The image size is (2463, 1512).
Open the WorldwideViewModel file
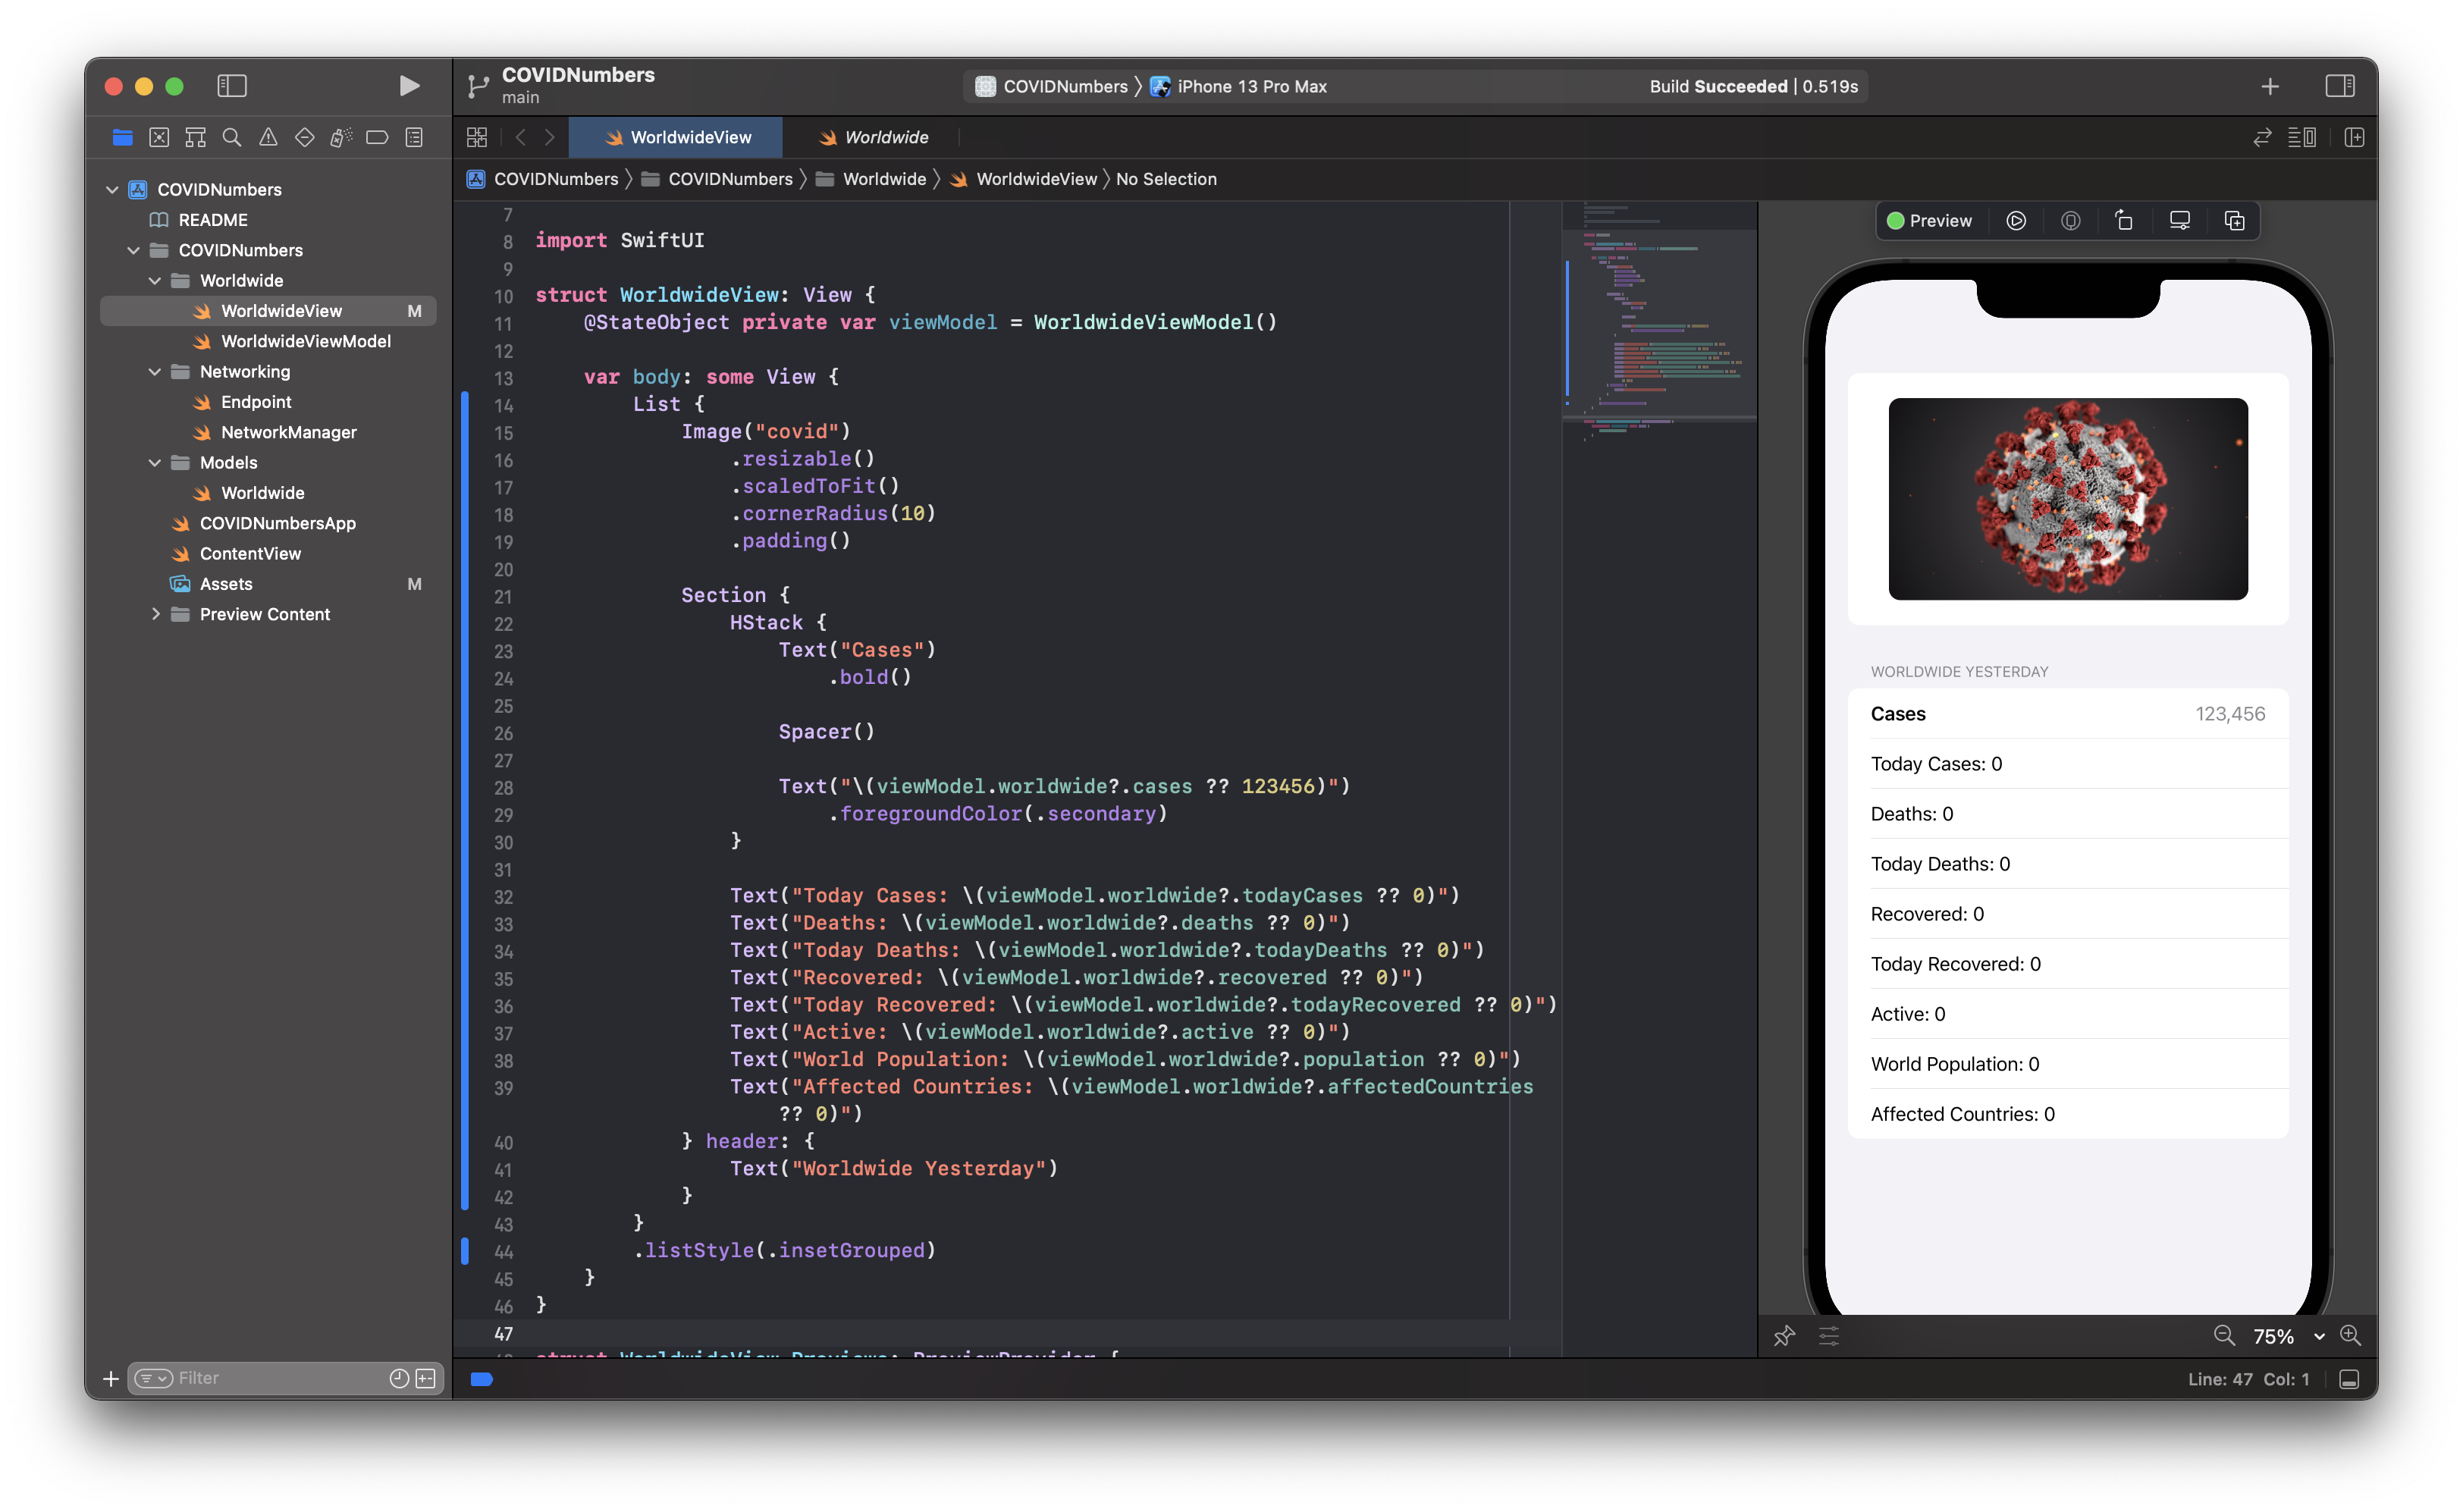click(x=305, y=341)
